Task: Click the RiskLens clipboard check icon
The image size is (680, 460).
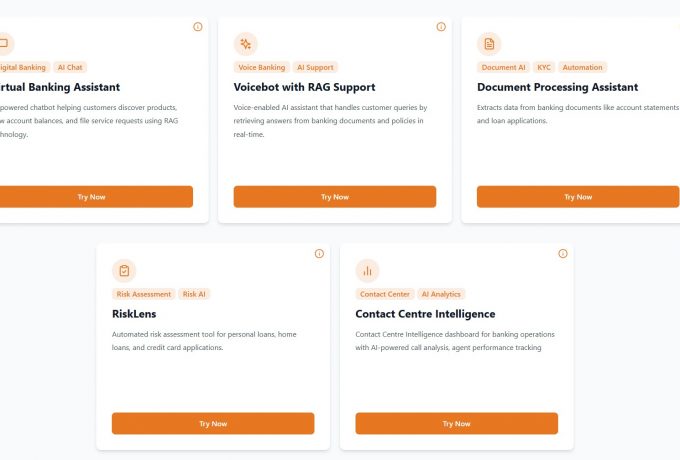Action: (124, 271)
